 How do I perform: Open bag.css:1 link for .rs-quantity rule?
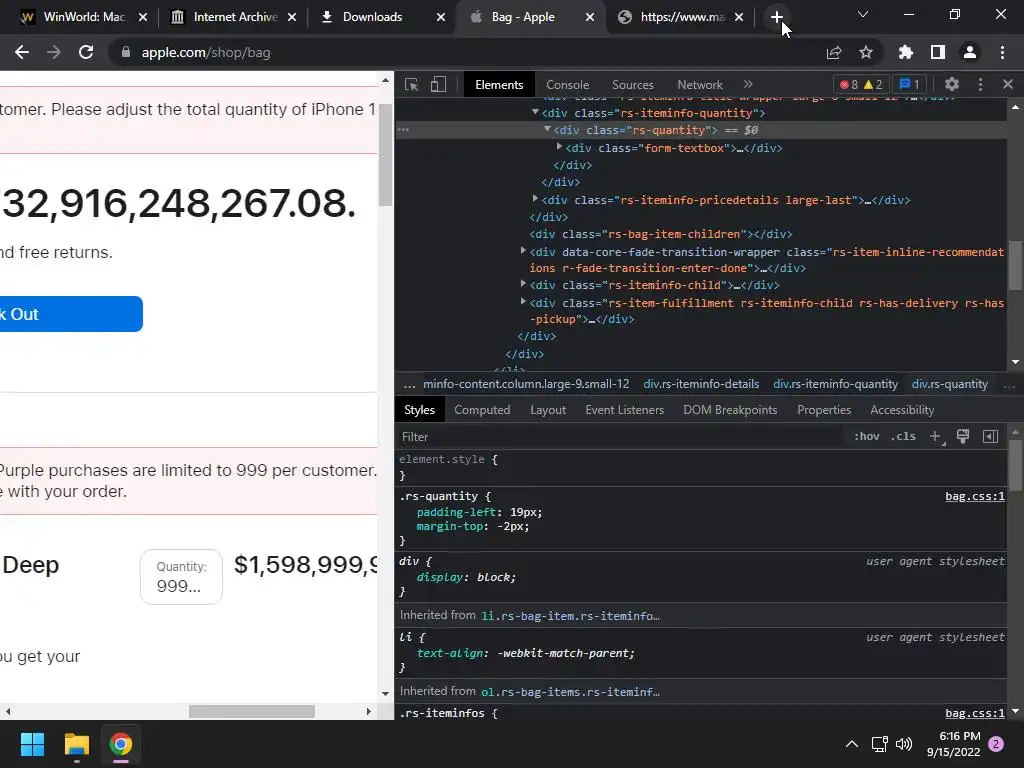click(x=974, y=496)
